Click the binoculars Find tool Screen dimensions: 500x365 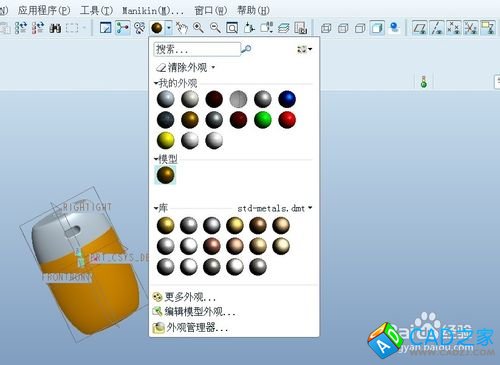click(x=55, y=28)
